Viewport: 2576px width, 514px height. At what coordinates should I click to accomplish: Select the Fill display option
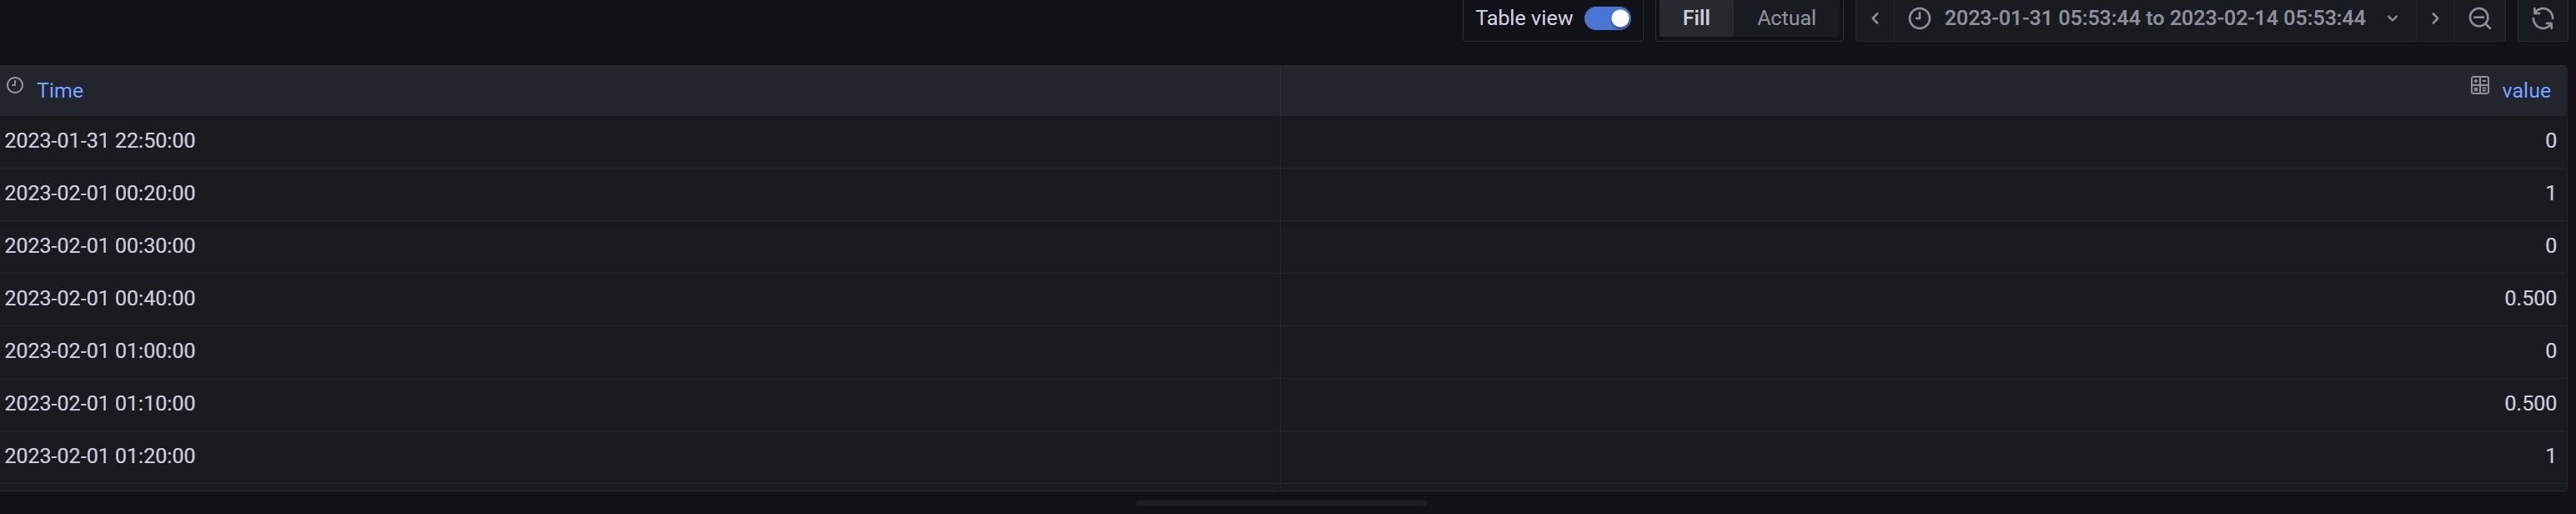[1695, 19]
